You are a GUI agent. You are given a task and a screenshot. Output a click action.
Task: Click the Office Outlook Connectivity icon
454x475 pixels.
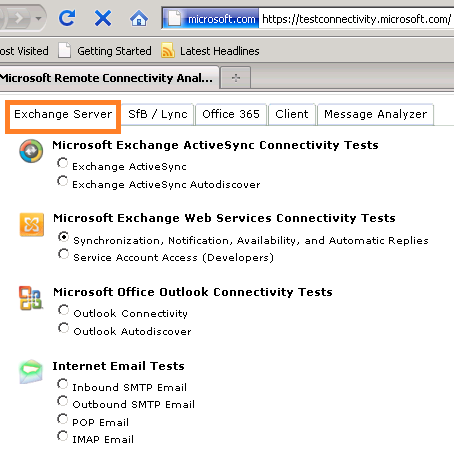31,298
